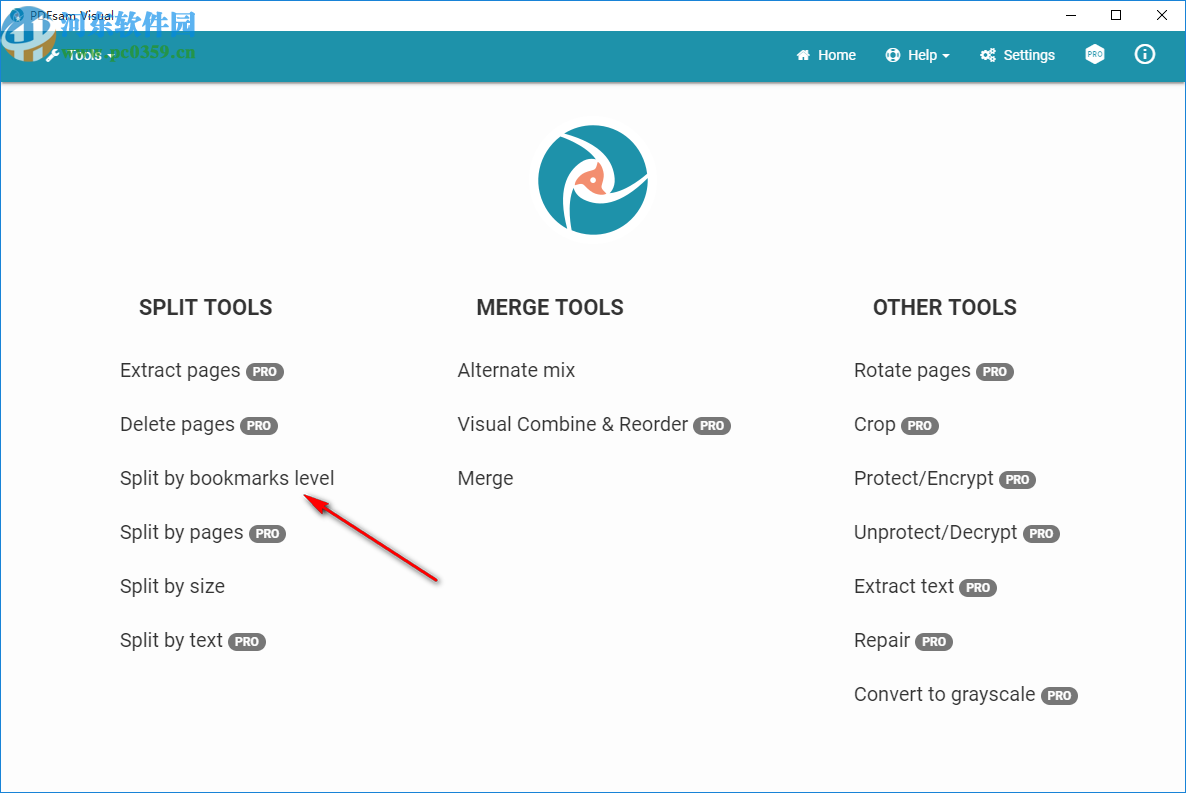1186x793 pixels.
Task: Click the Home house icon
Action: coord(803,55)
